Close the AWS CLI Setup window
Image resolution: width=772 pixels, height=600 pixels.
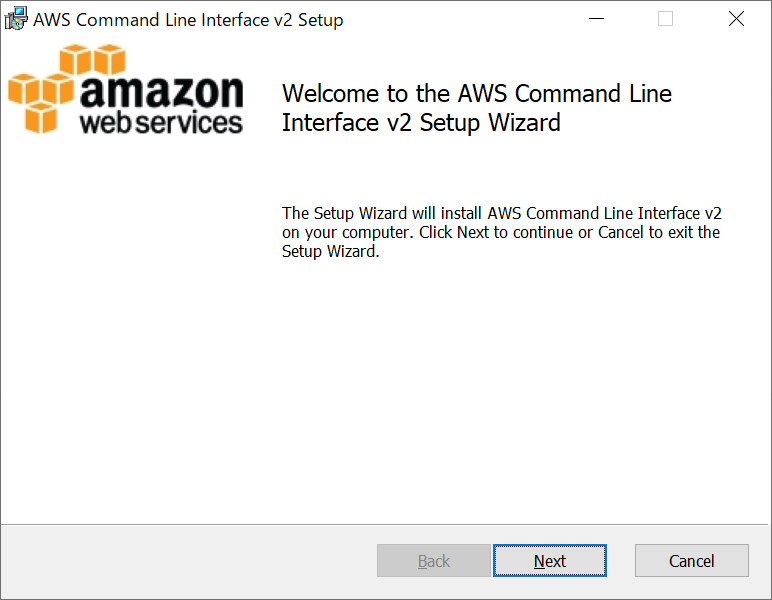click(736, 19)
